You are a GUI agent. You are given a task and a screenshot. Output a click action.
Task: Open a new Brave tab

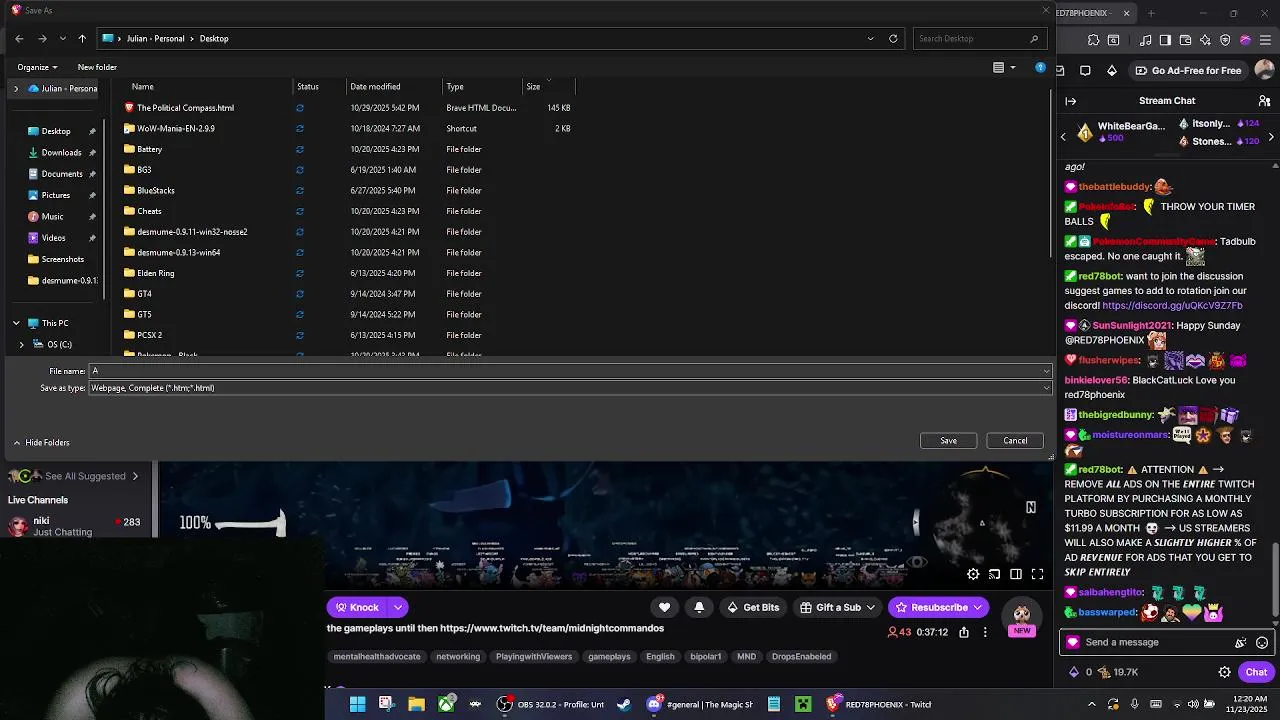pyautogui.click(x=1151, y=13)
